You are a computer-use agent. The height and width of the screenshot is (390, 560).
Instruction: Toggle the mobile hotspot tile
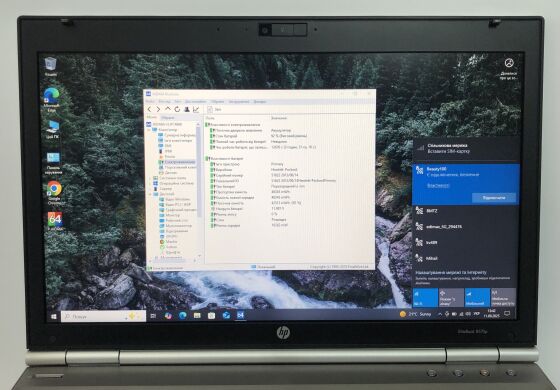504,298
